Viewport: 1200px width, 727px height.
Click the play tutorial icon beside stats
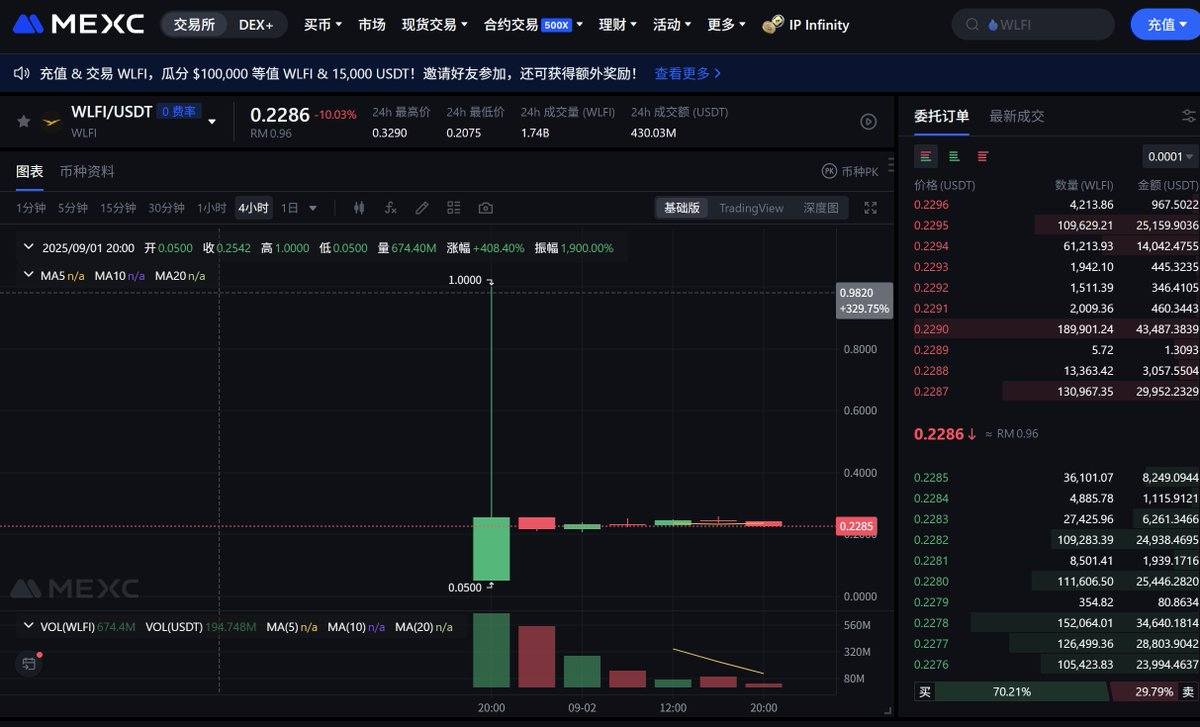[x=868, y=121]
